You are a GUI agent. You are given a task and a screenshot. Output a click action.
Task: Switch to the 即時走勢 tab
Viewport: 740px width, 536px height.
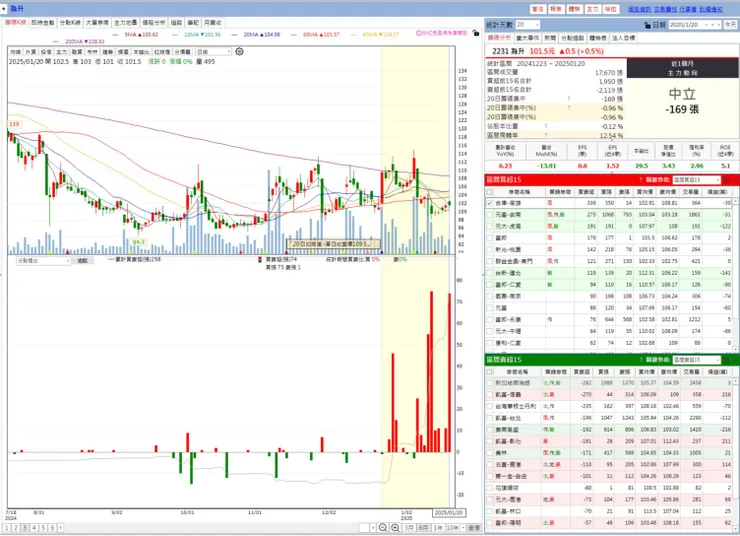pyautogui.click(x=43, y=23)
